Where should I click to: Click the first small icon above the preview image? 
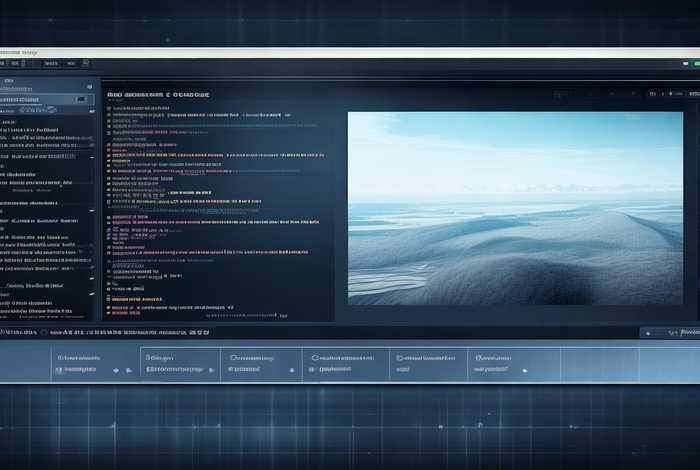pyautogui.click(x=651, y=94)
